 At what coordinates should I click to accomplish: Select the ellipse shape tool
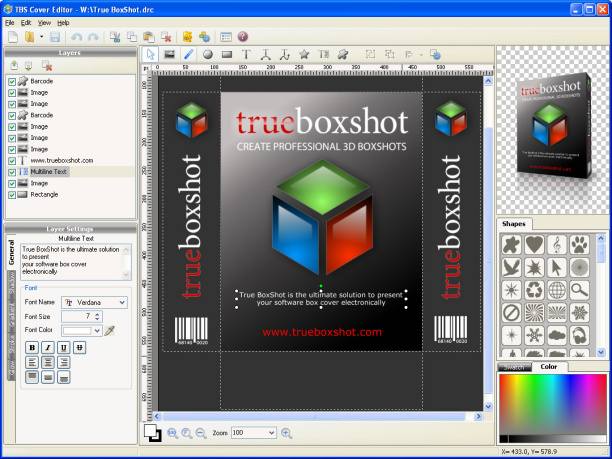click(x=208, y=55)
